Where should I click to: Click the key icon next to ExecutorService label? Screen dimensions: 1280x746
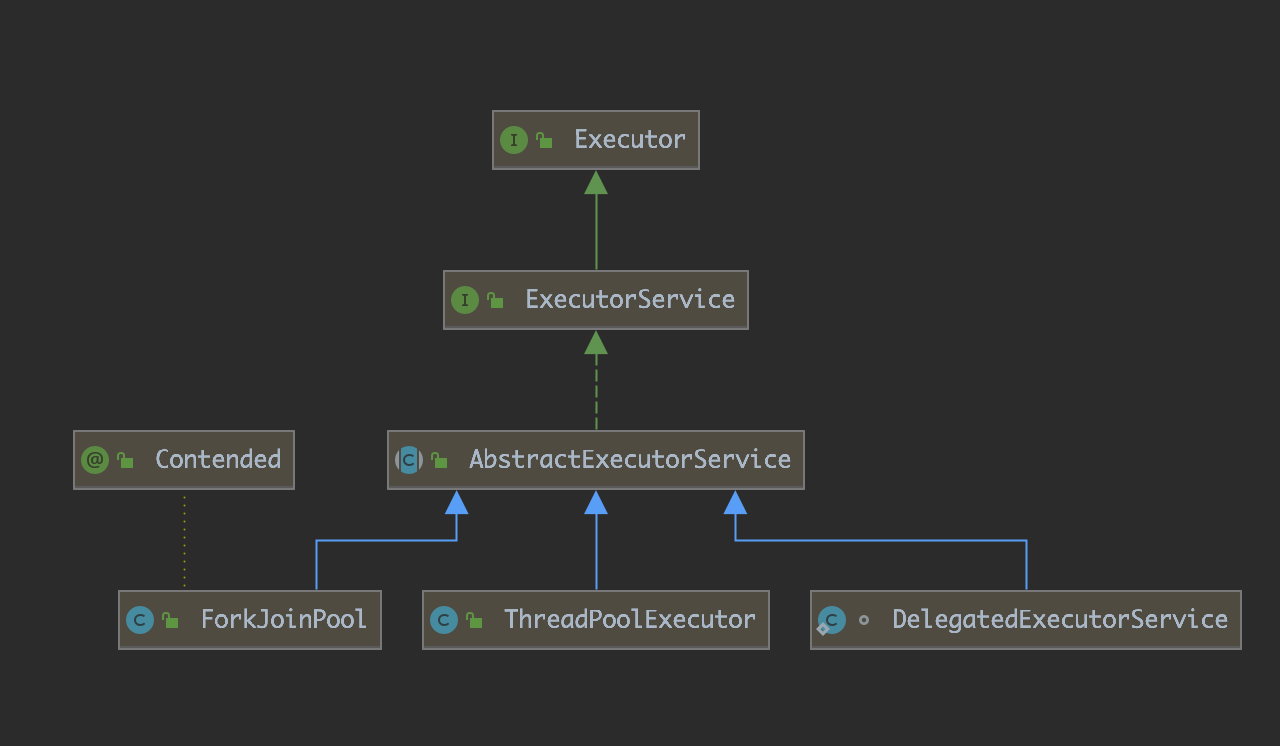coord(492,300)
